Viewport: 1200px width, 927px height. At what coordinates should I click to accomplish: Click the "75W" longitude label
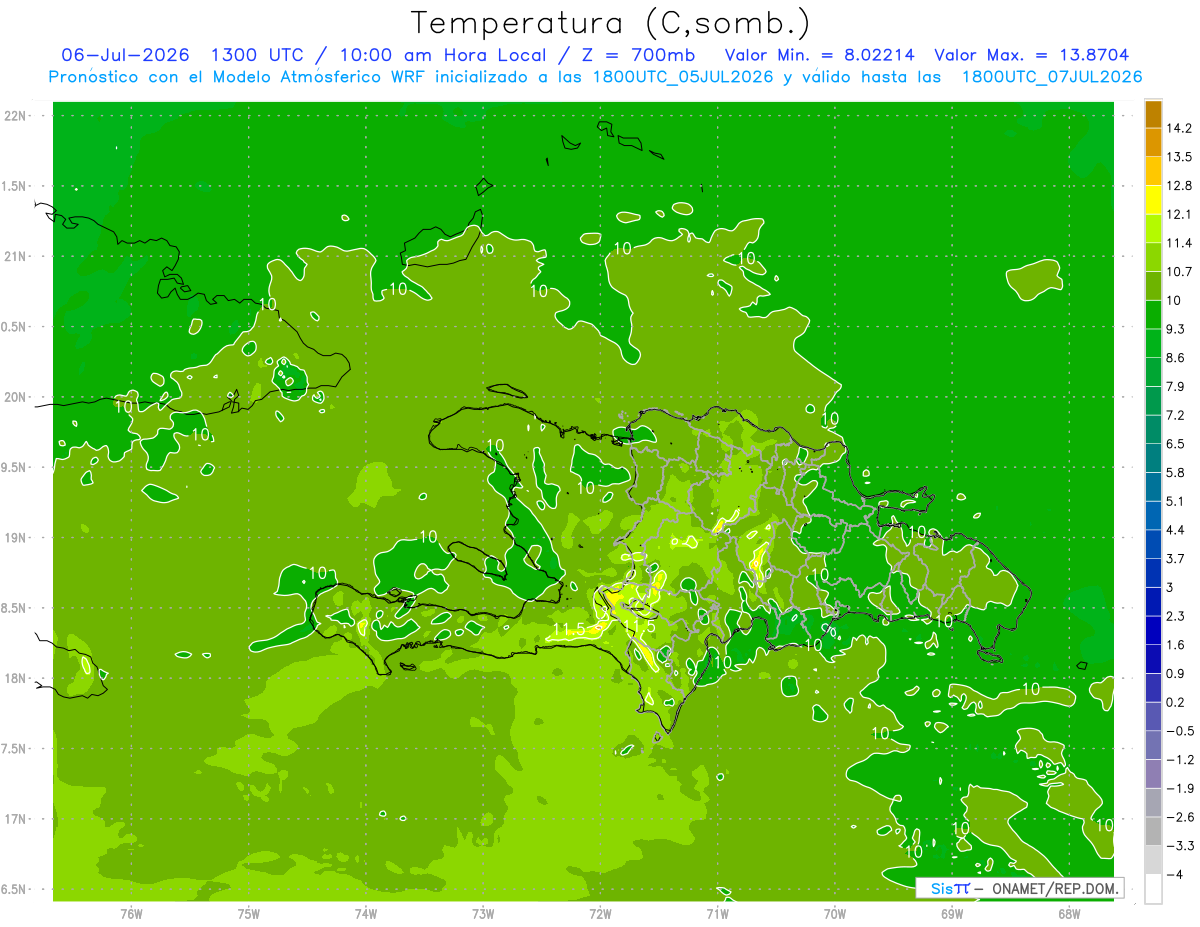point(249,914)
